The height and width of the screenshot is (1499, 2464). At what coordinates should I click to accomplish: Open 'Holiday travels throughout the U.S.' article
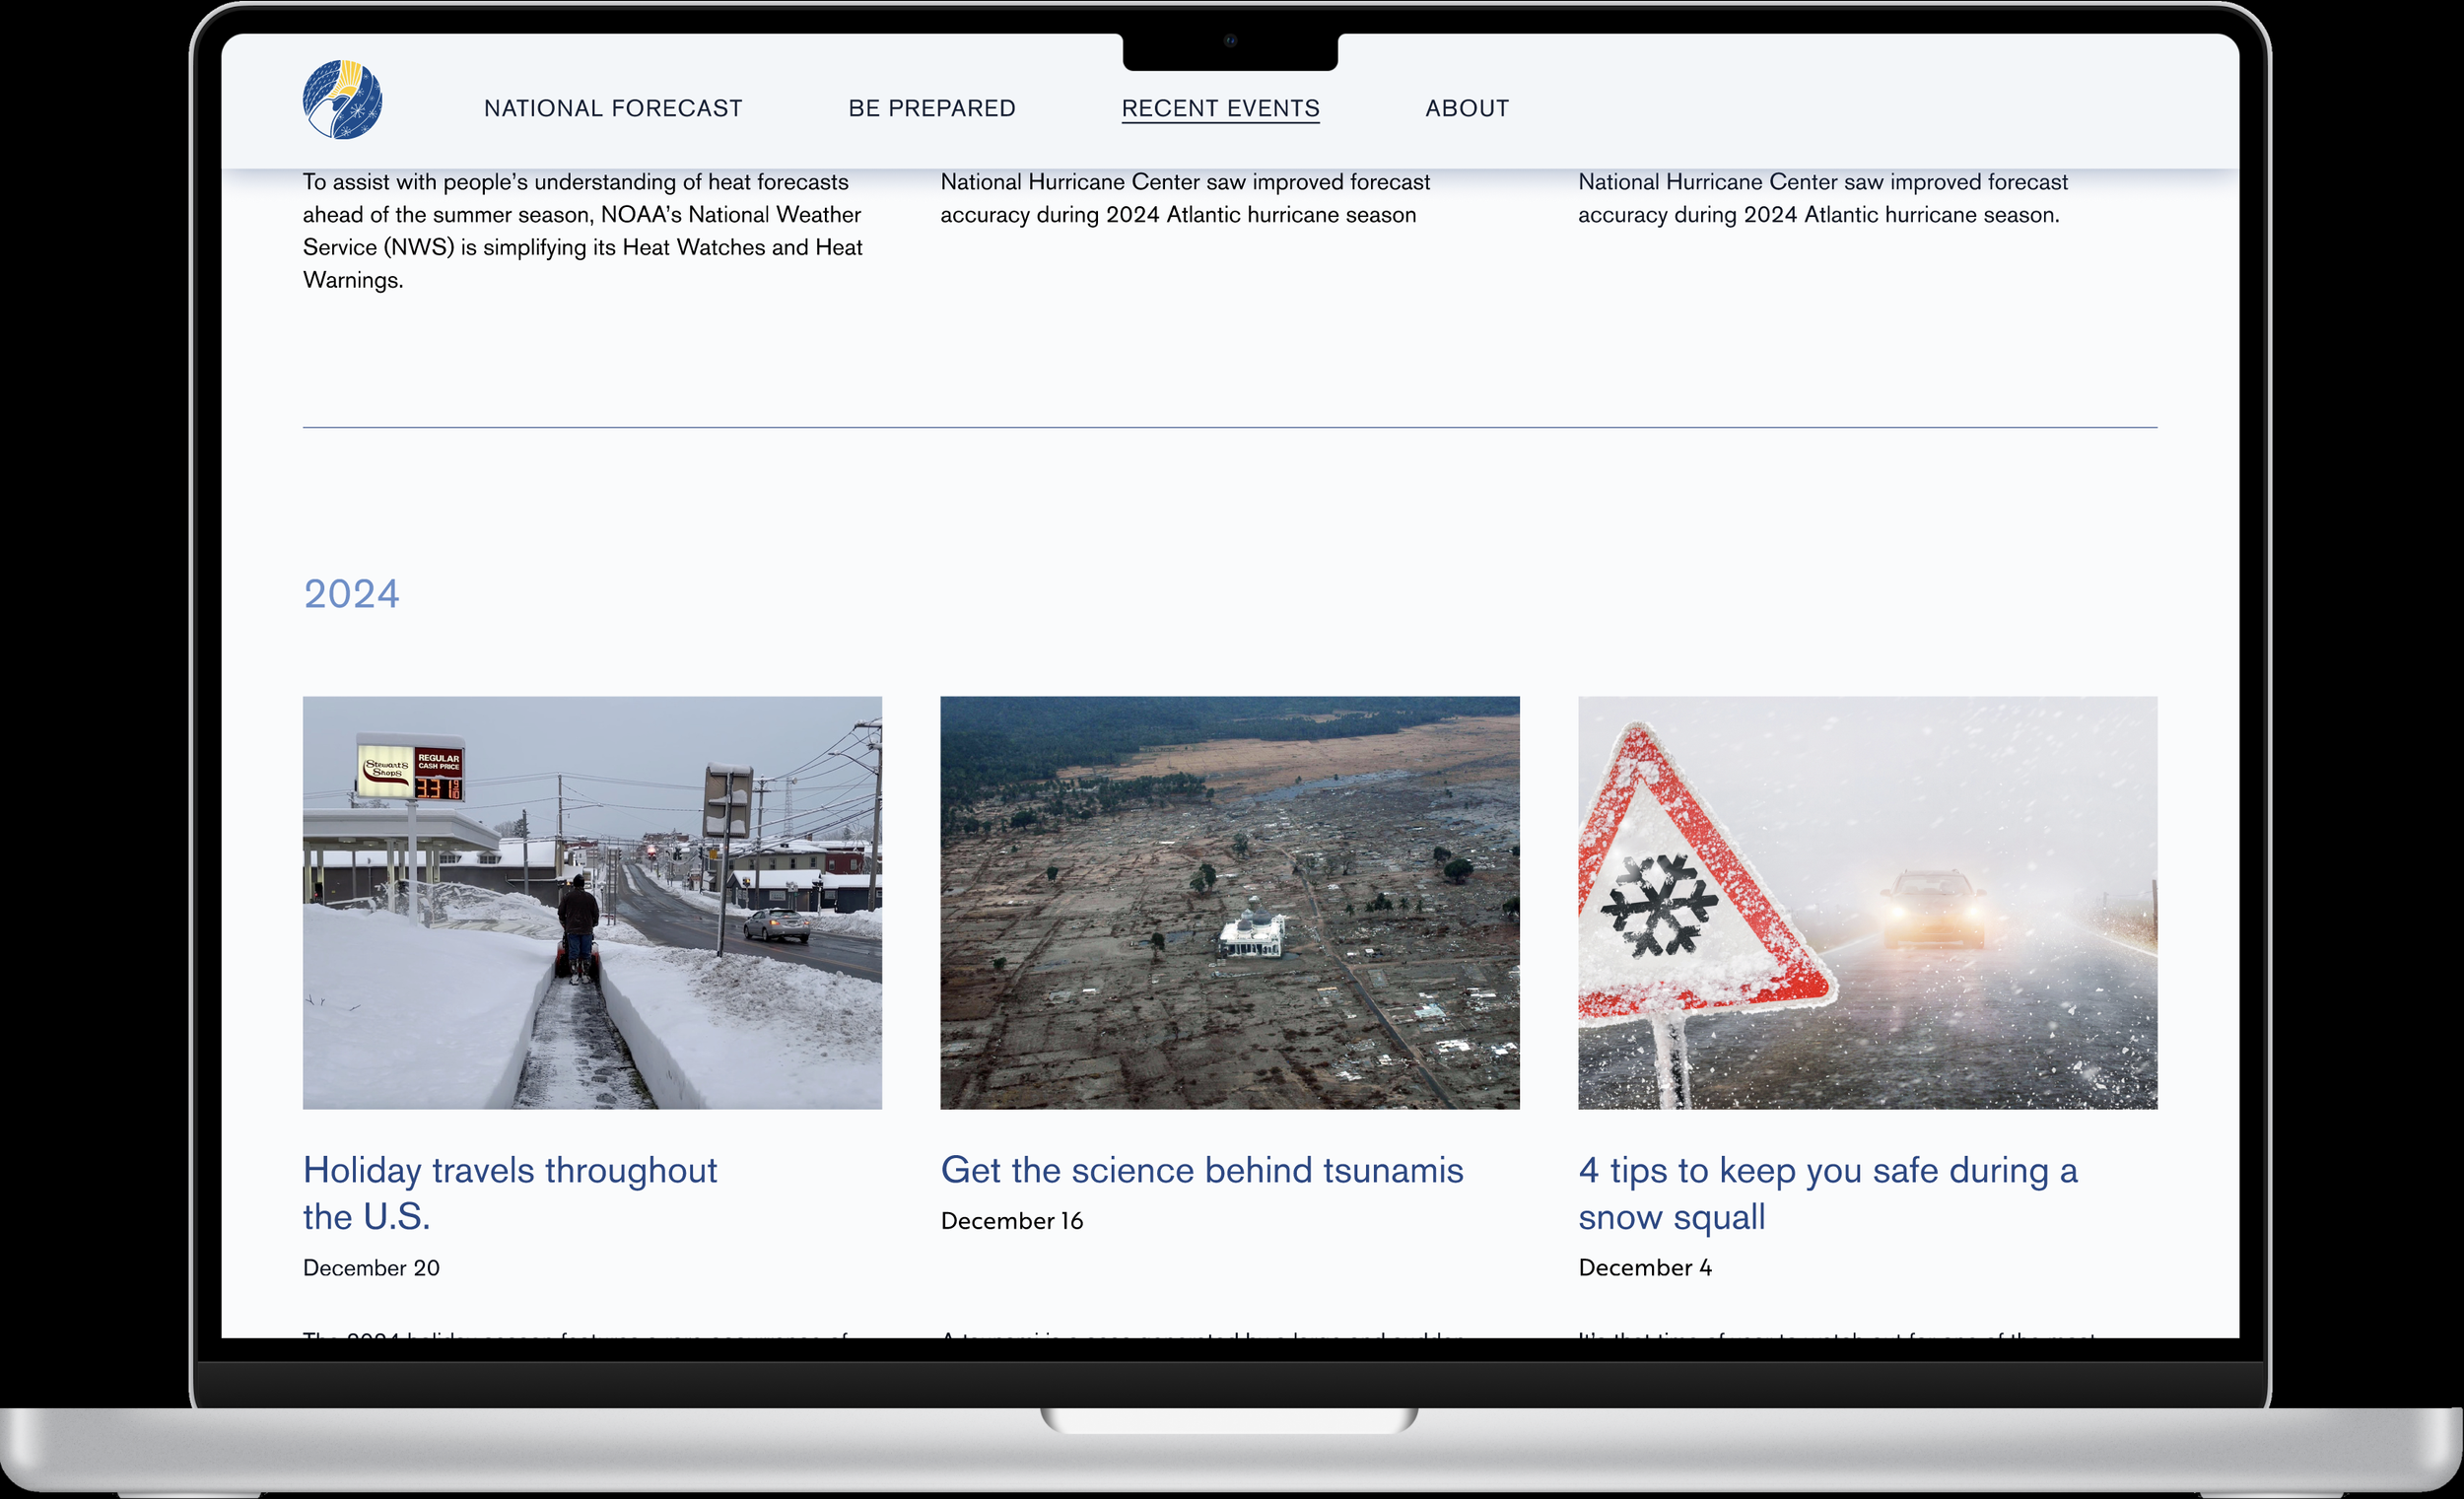coord(510,1193)
